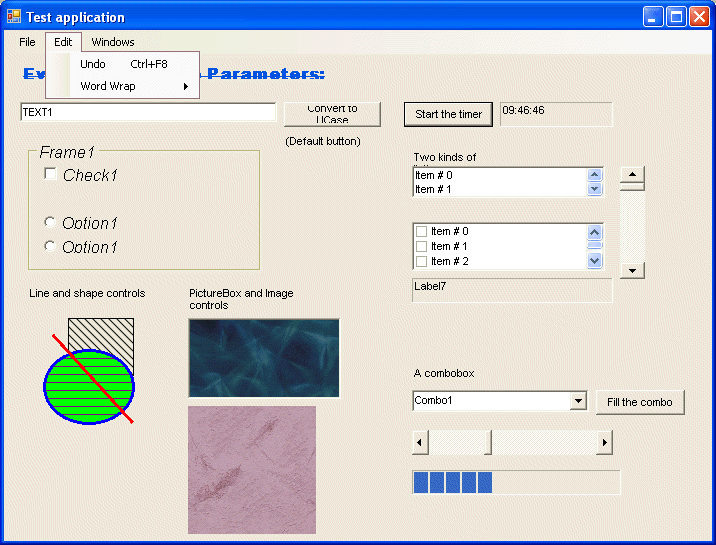Click the blue texture picture box

264,358
